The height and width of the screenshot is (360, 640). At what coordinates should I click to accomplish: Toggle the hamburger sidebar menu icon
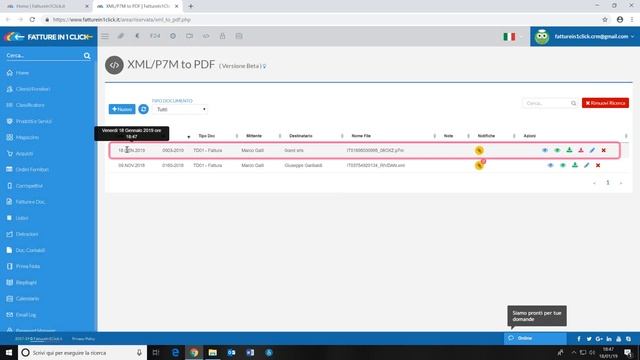pos(105,36)
